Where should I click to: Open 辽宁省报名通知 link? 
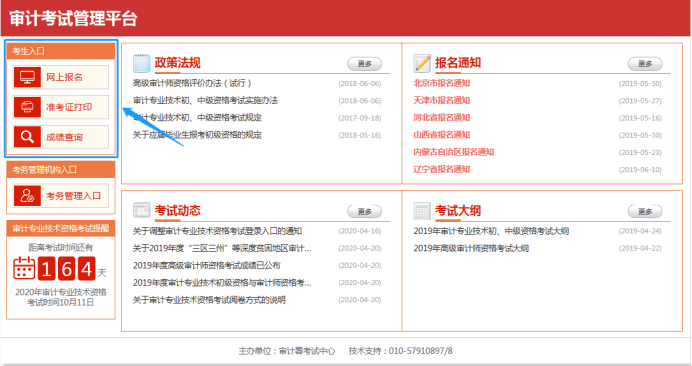(x=441, y=169)
